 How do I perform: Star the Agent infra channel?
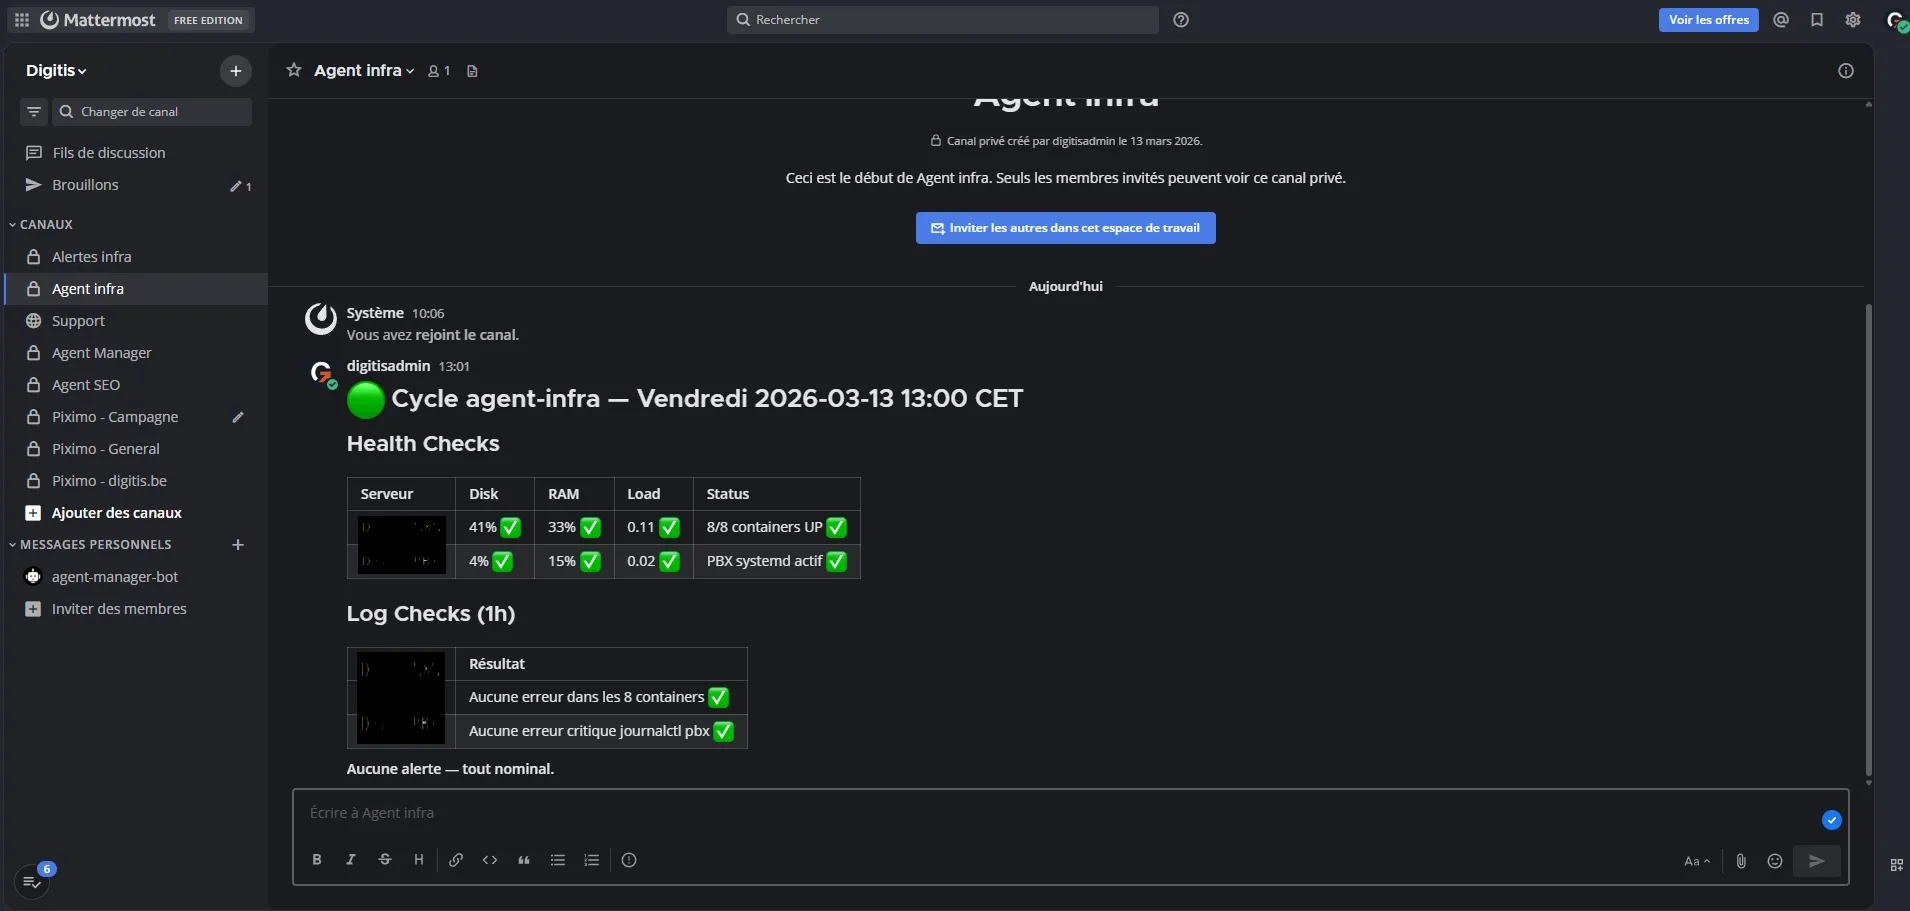(293, 70)
